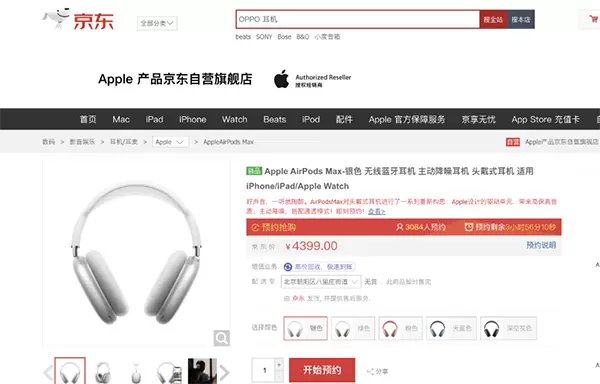Open the Apple brand breadcrumb dropdown
Screen dimensions: 600x384
170,142
